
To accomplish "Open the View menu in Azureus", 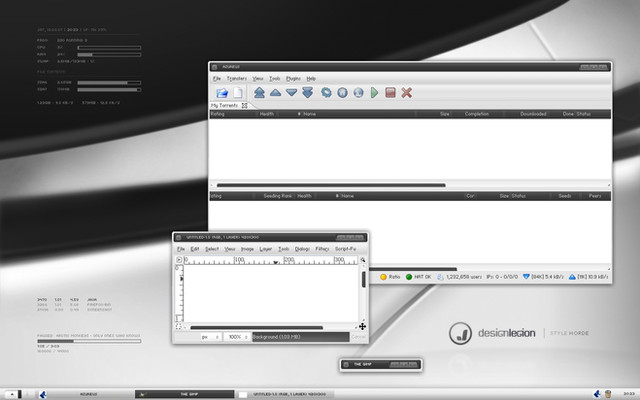I will 258,78.
